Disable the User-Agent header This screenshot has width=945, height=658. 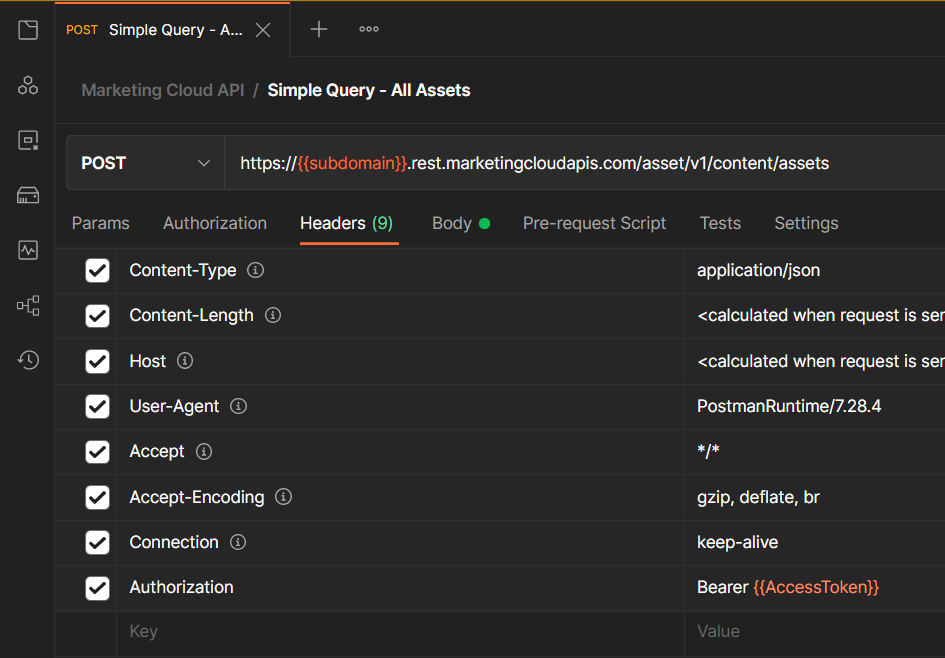(97, 406)
